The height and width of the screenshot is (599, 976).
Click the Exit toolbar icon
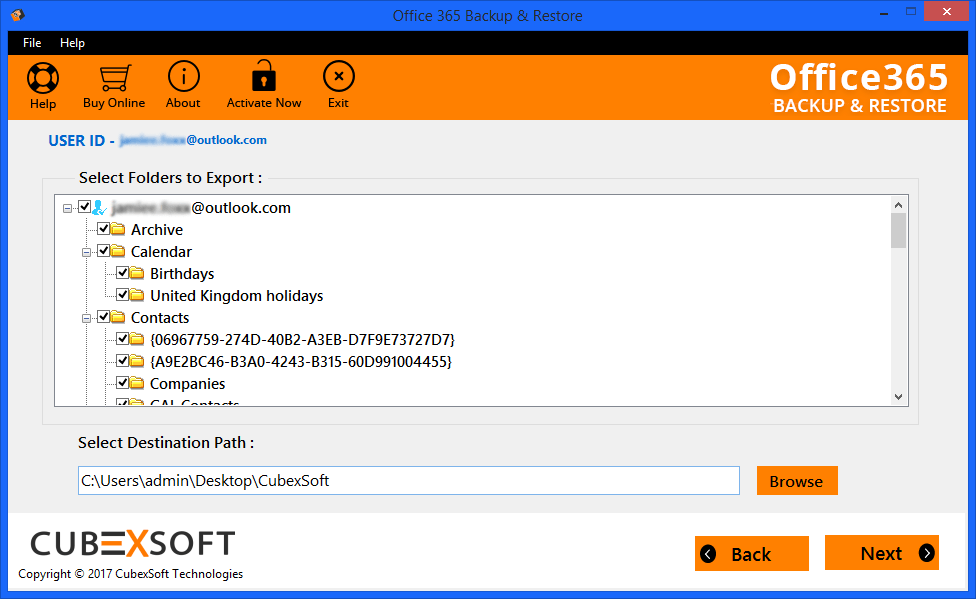(x=338, y=77)
